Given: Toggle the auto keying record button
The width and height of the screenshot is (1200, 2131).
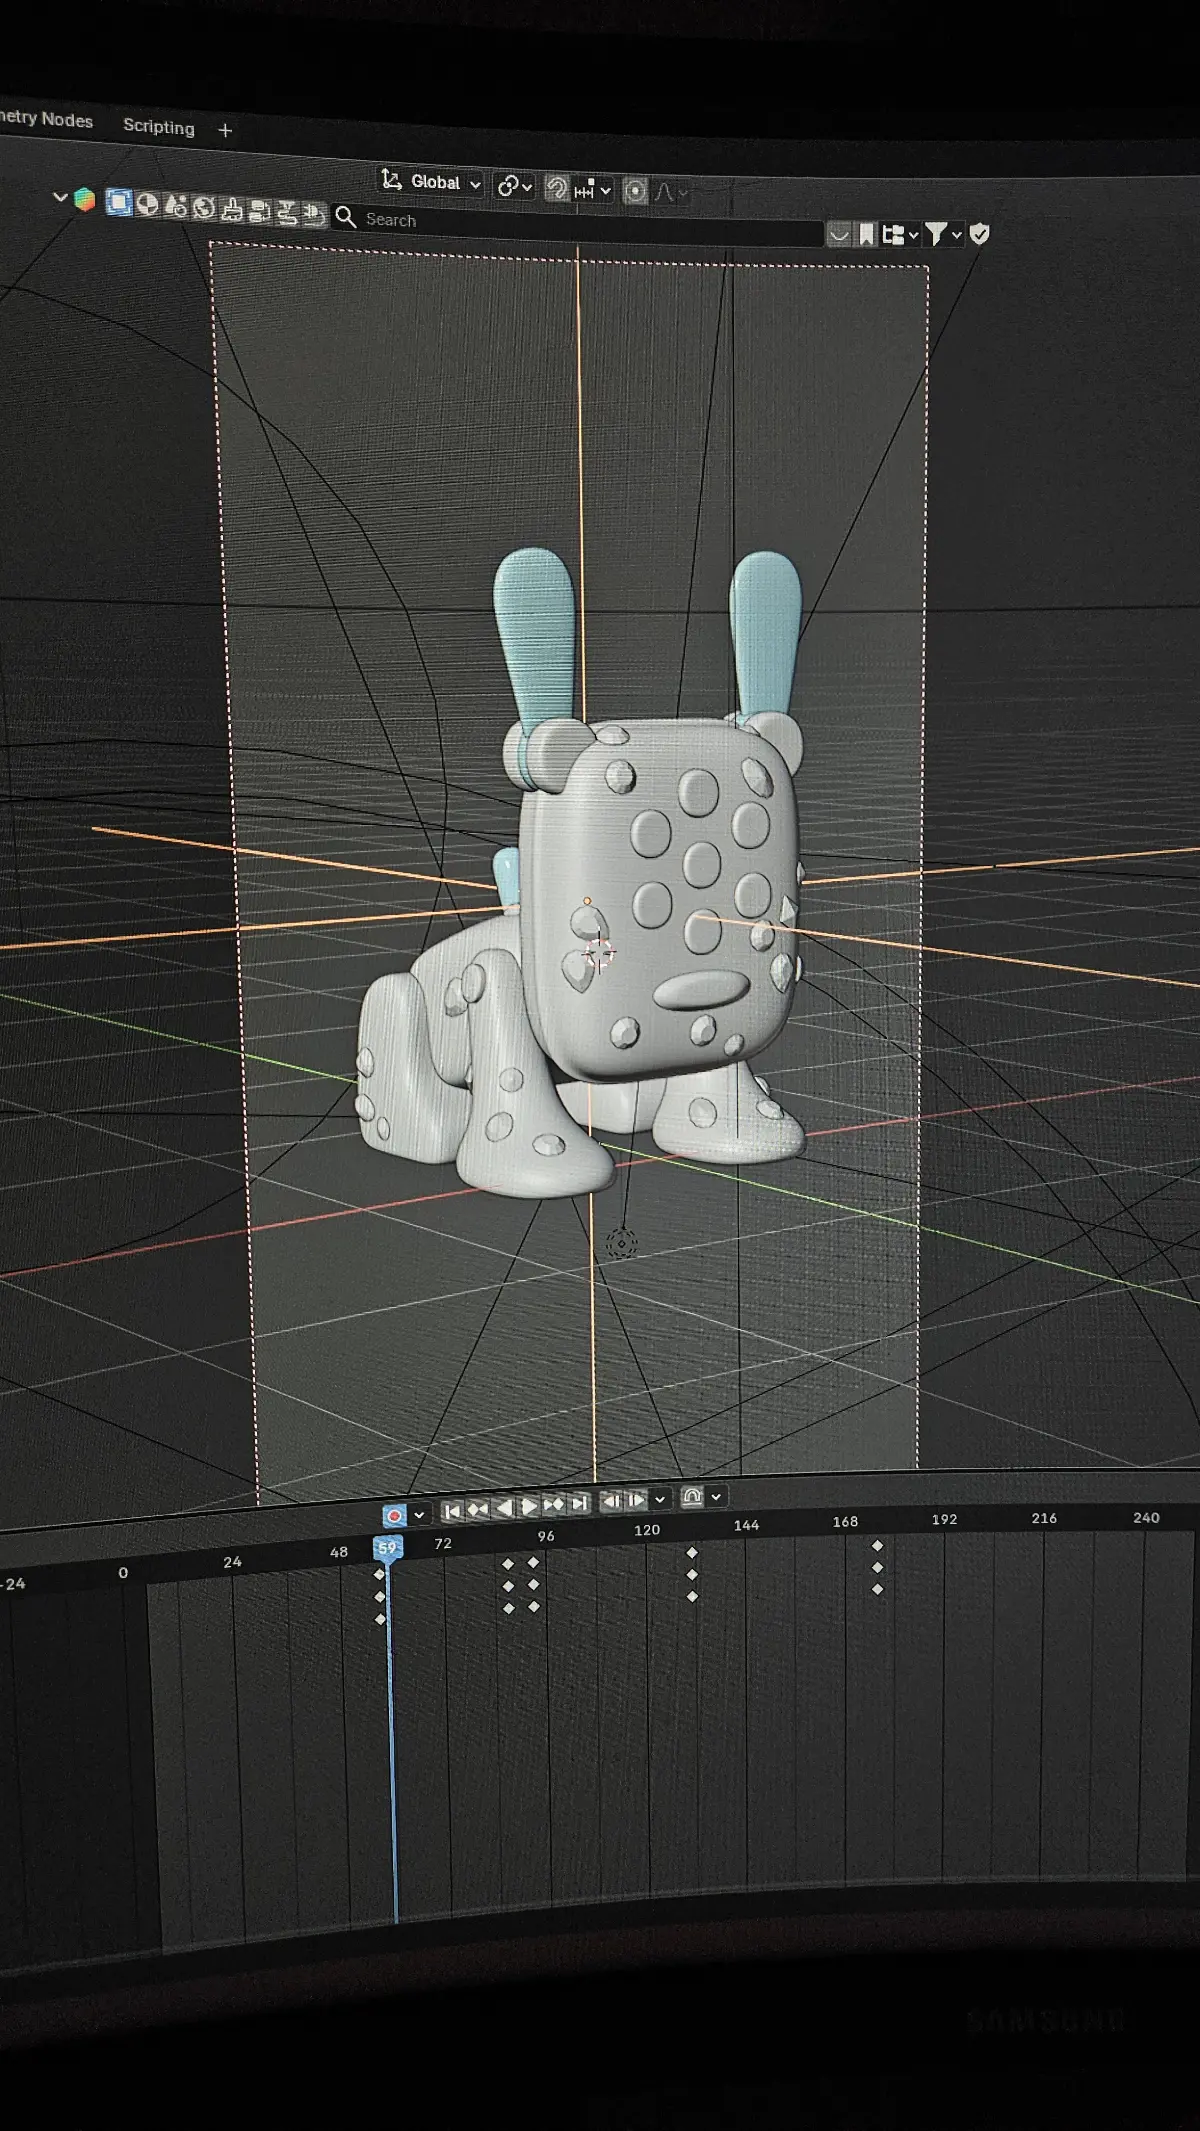Looking at the screenshot, I should tap(394, 1515).
